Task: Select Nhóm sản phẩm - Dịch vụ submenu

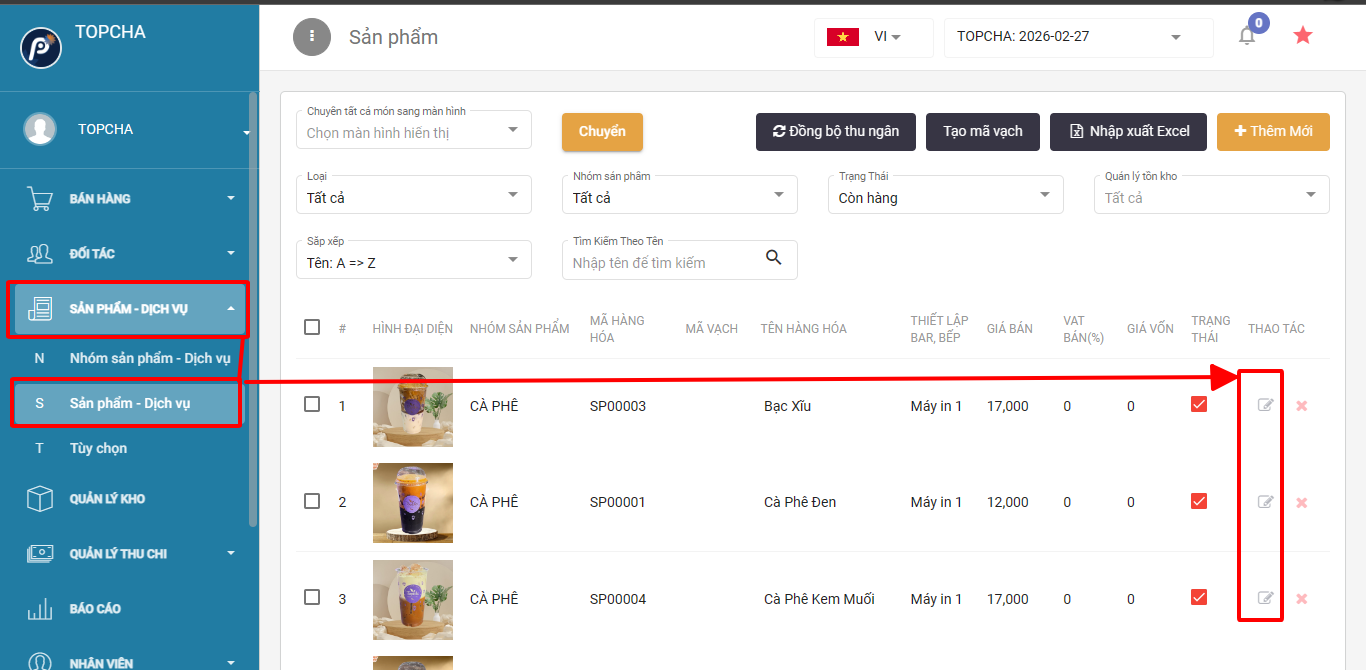Action: click(150, 358)
